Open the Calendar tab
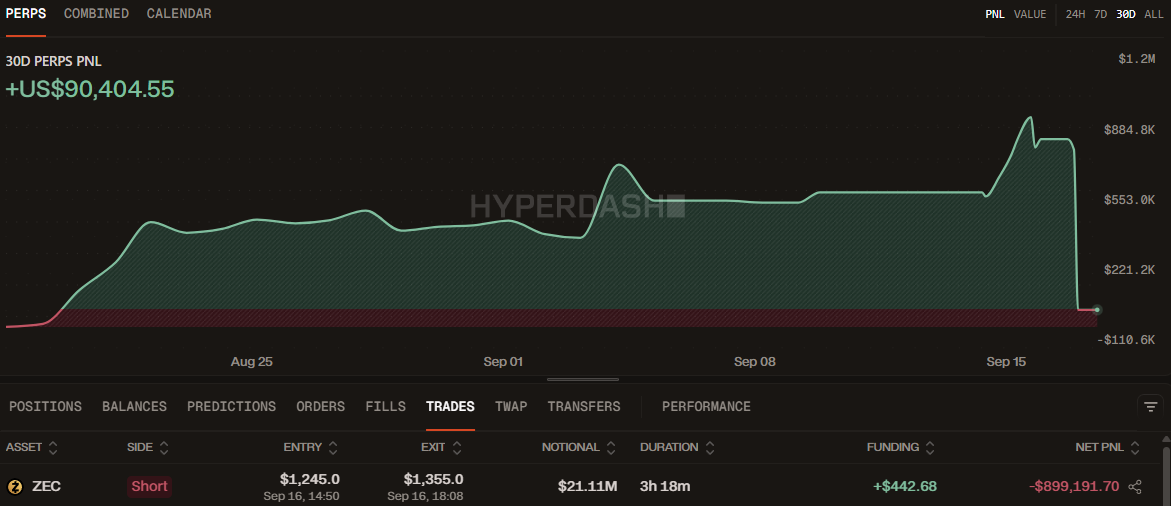 pos(178,13)
